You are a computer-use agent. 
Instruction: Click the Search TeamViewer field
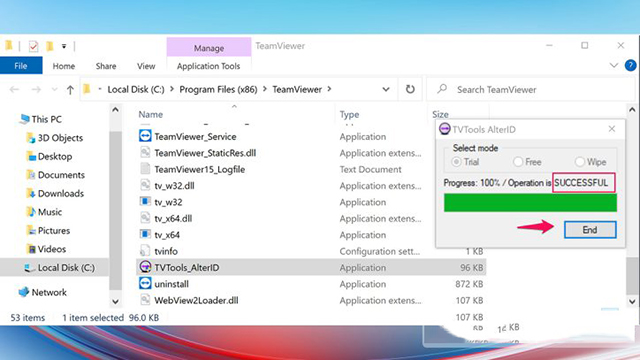tap(531, 89)
